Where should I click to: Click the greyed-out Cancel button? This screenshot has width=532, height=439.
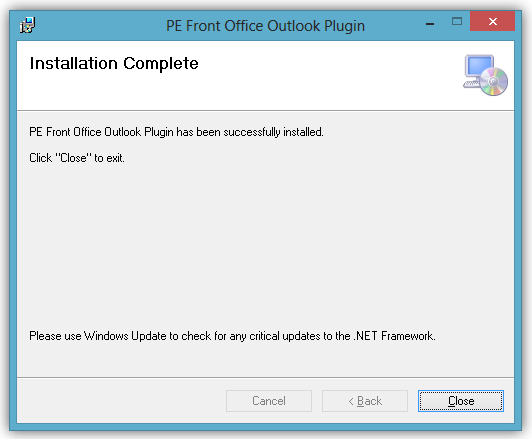tap(269, 401)
